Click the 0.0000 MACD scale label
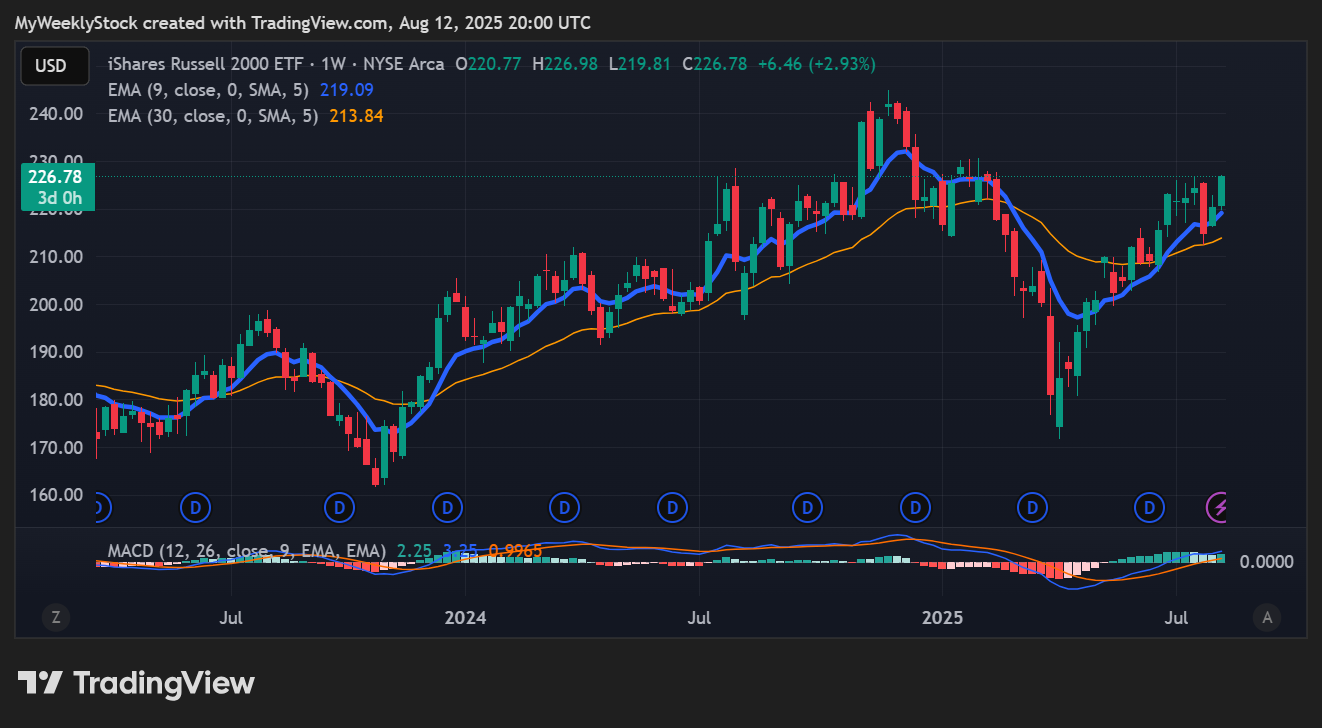Image resolution: width=1322 pixels, height=728 pixels. (1266, 562)
